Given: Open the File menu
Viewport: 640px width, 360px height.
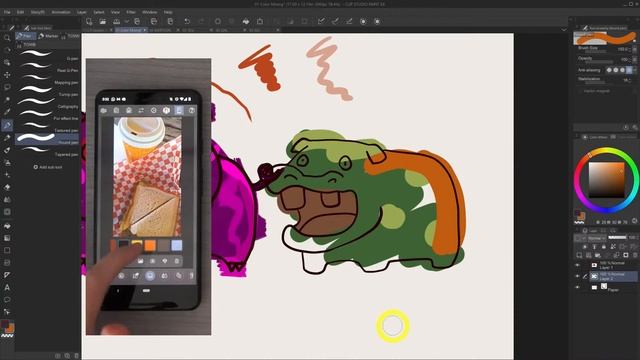Looking at the screenshot, I should click(x=7, y=12).
